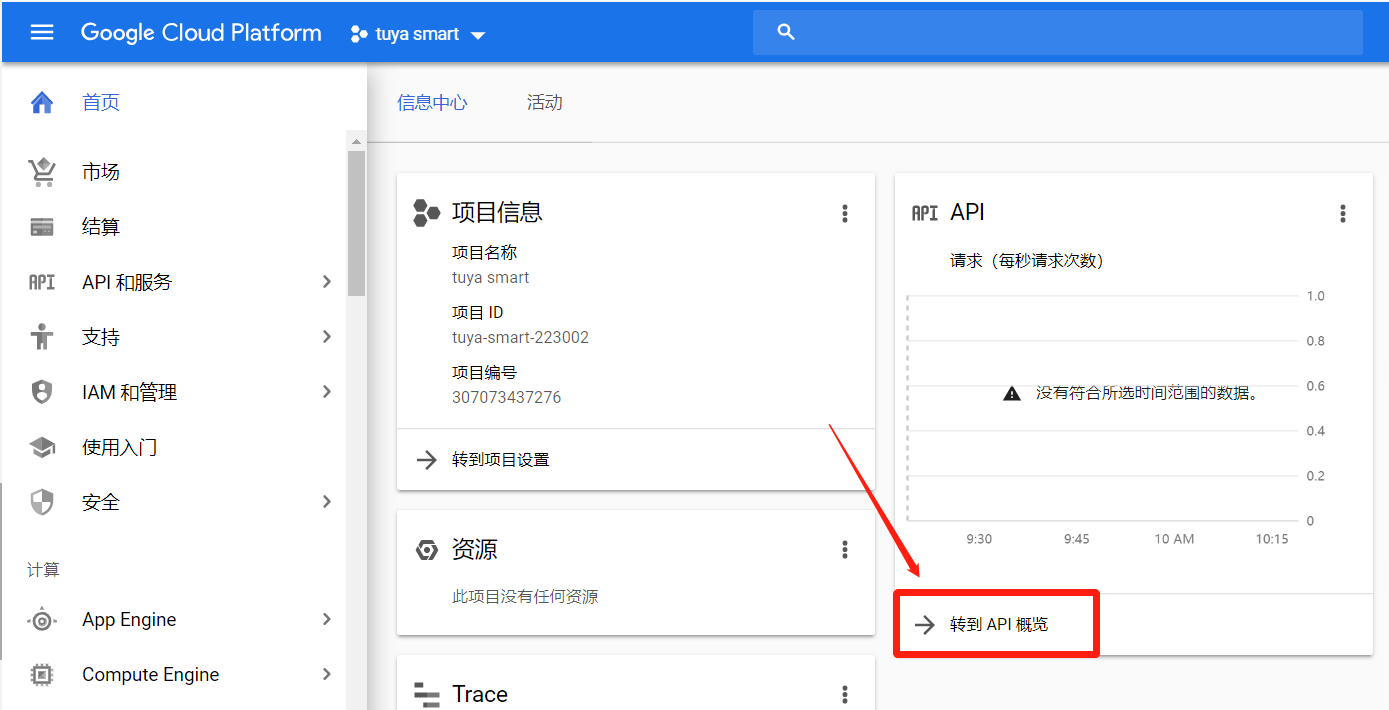1389x710 pixels.
Task: Expand the App Engine submenu chevron
Action: (x=326, y=620)
